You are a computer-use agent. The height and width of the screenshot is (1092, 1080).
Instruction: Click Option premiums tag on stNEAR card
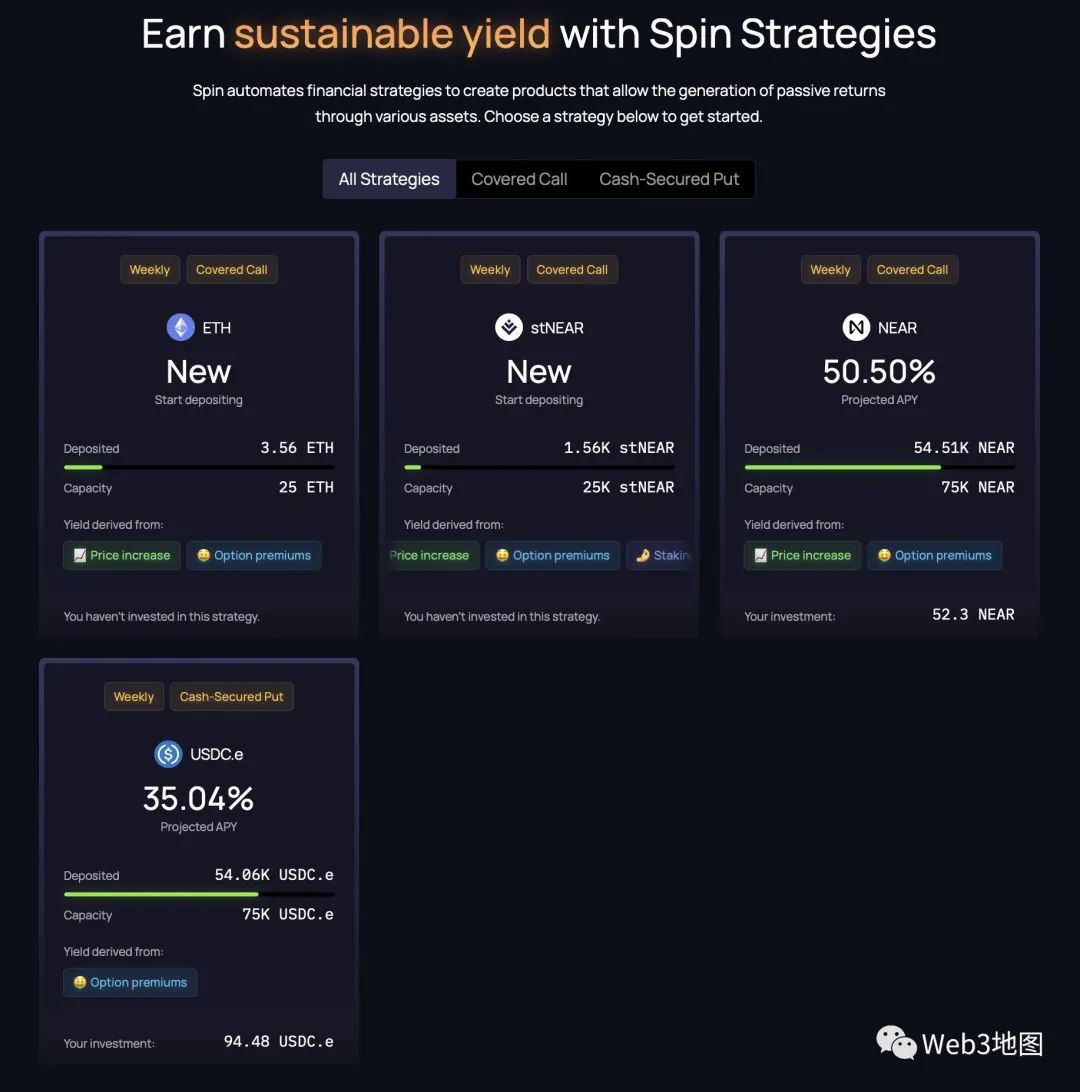[x=553, y=556]
